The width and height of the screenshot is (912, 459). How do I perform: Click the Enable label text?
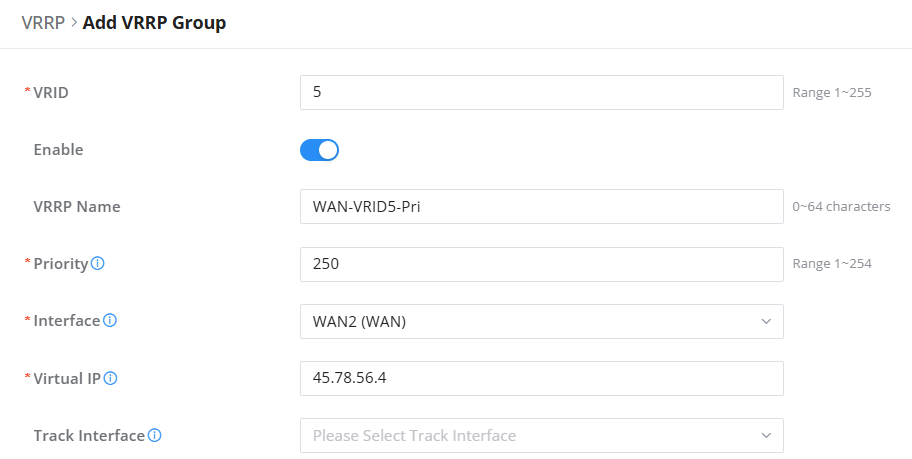pos(58,150)
